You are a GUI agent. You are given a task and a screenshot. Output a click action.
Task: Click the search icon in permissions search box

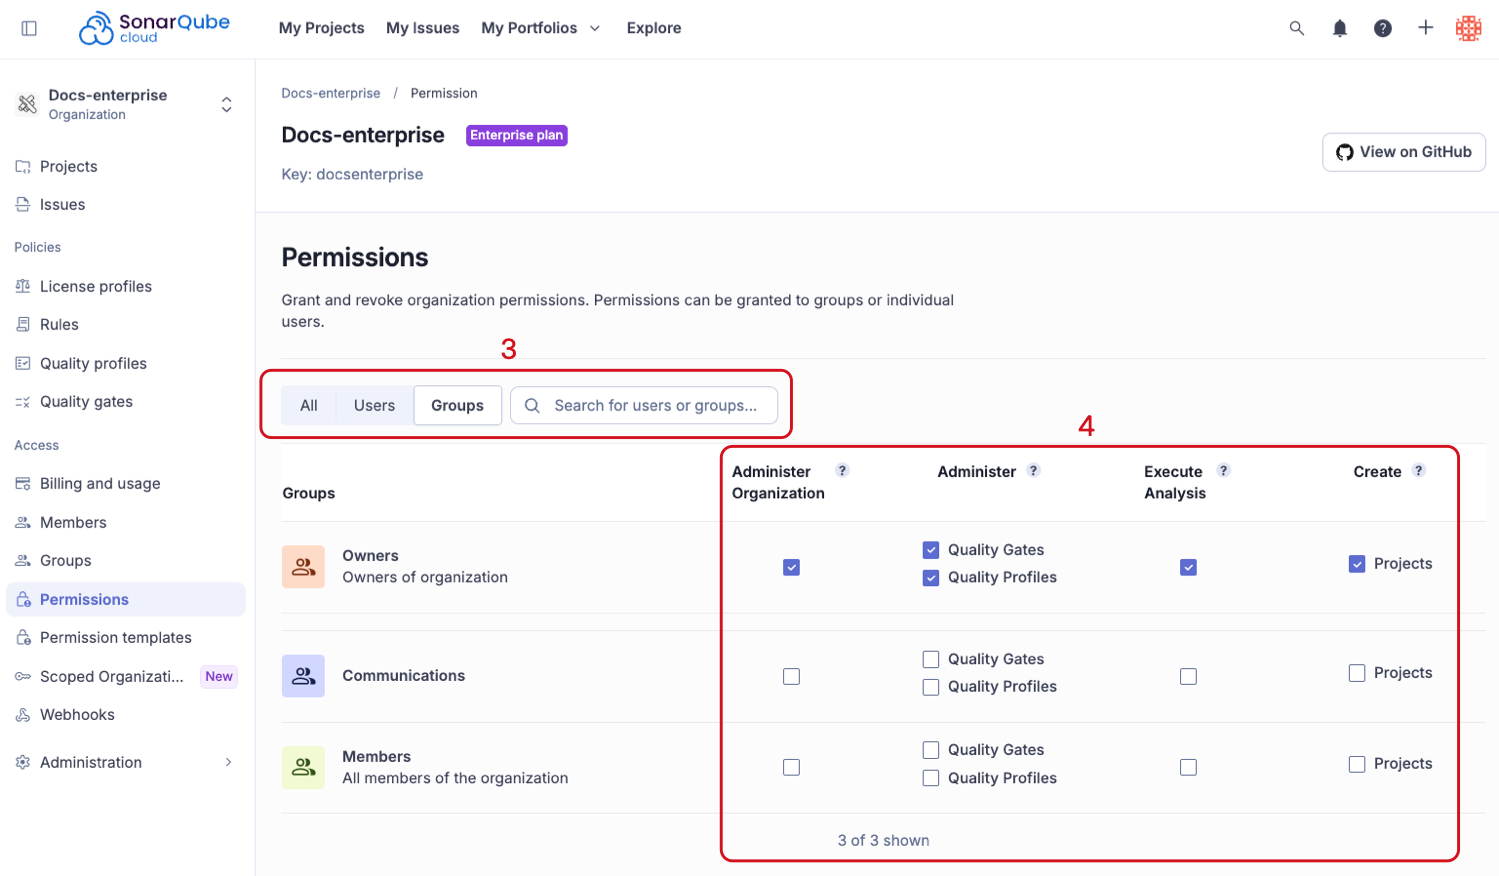[532, 405]
